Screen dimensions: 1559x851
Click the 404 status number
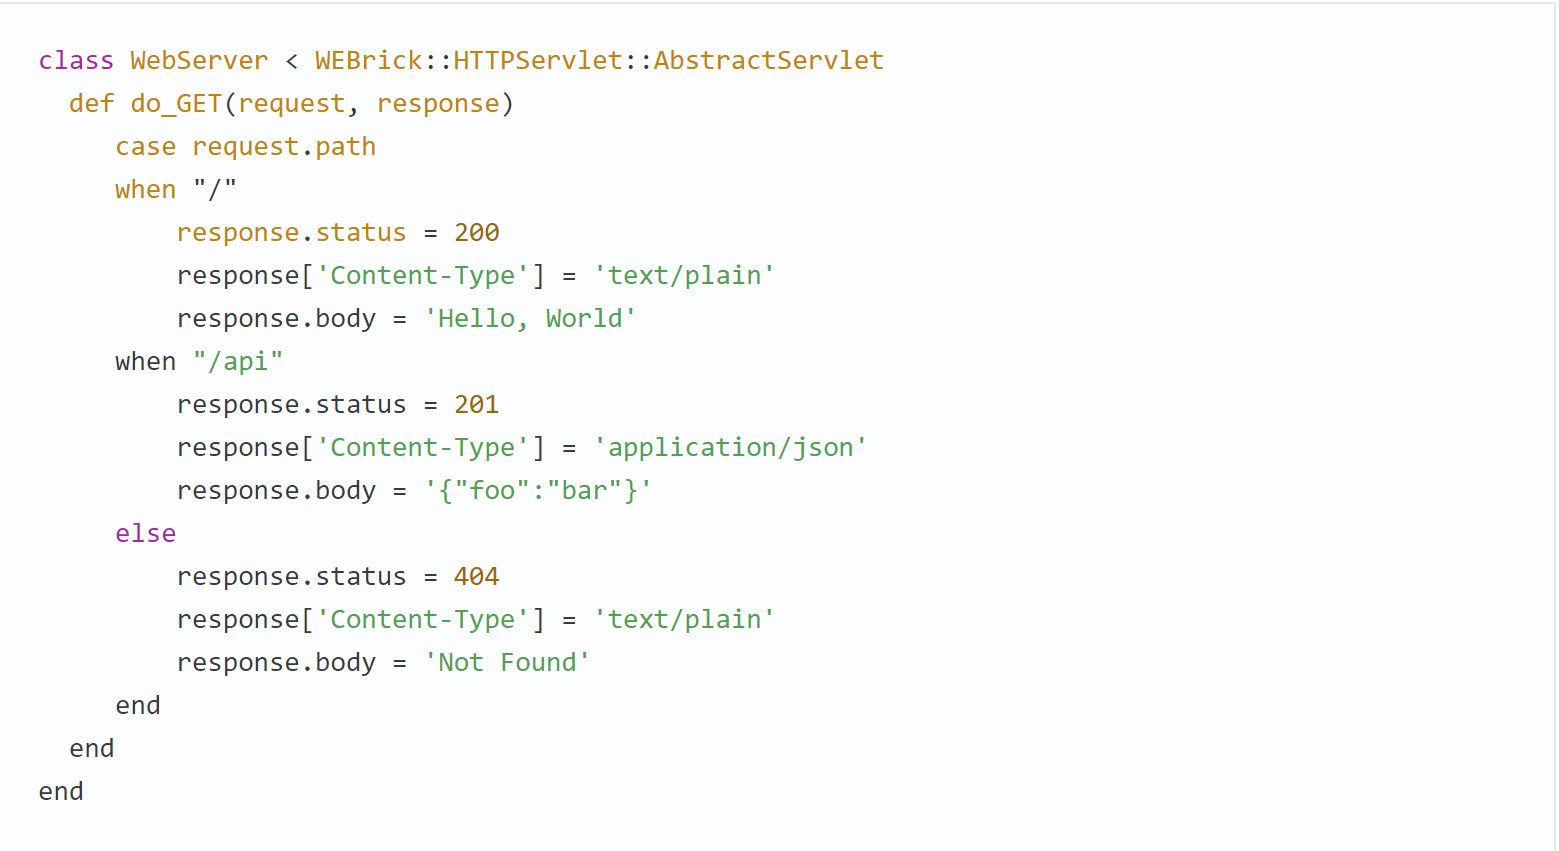(x=476, y=577)
